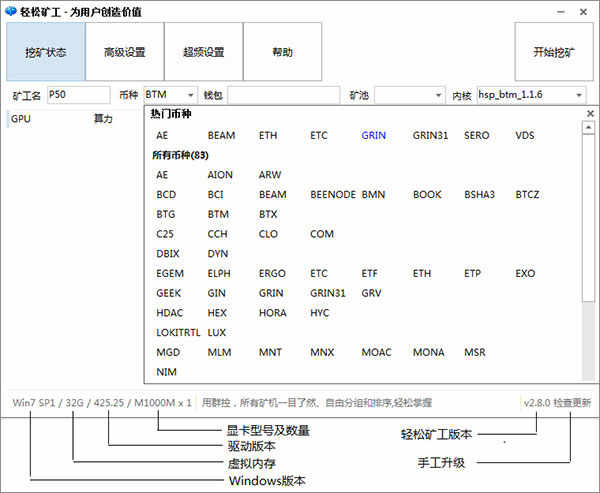Select VDS in the hot coins row
The width and height of the screenshot is (600, 493).
coord(525,135)
